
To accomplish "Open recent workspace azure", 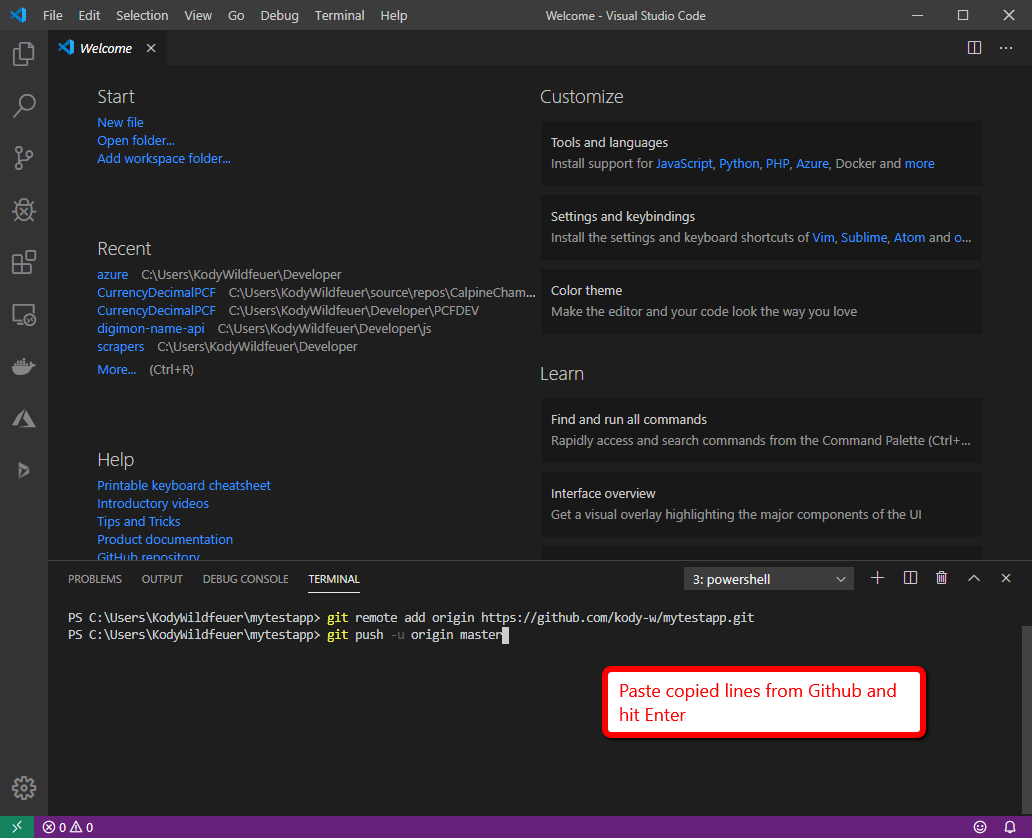I will click(113, 275).
